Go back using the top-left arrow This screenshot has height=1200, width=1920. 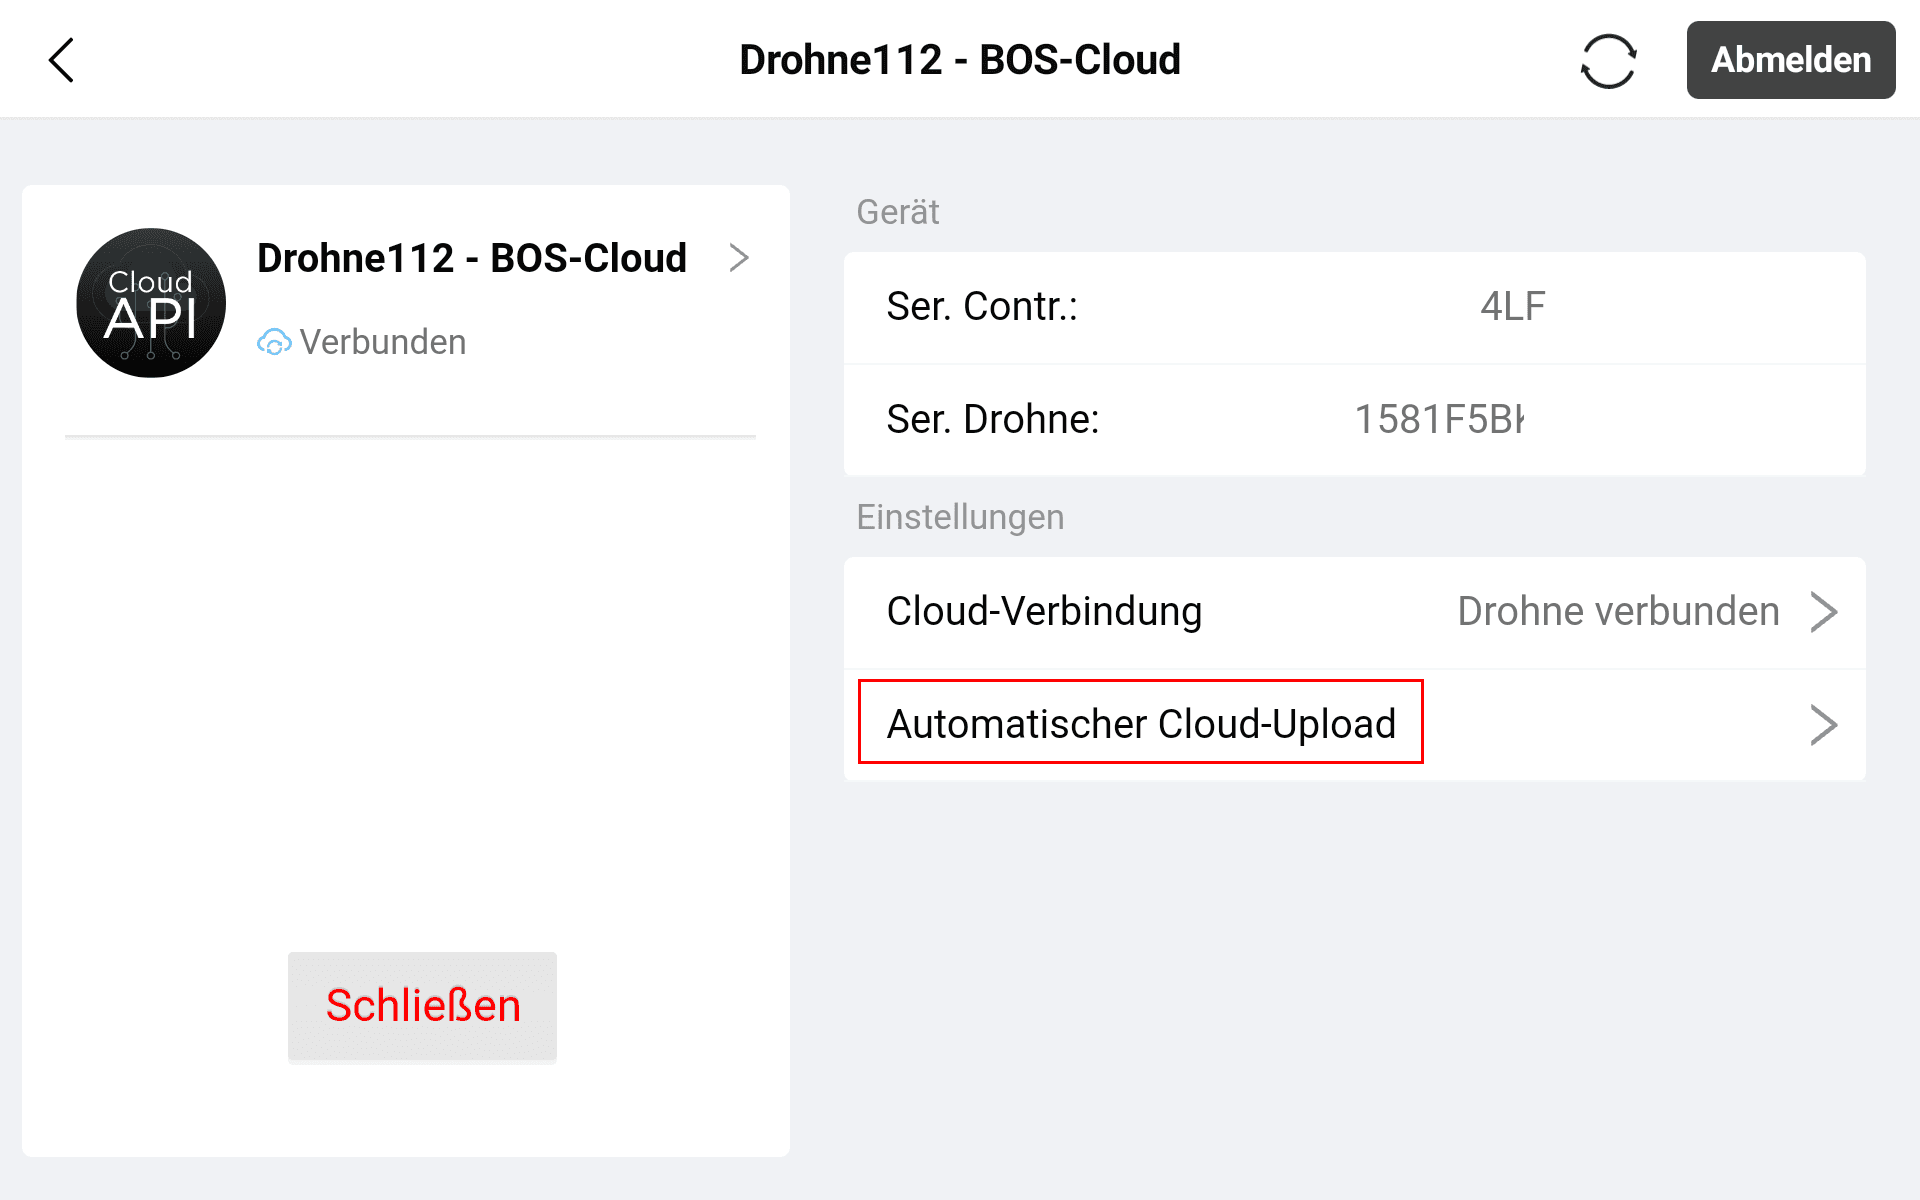[x=62, y=60]
